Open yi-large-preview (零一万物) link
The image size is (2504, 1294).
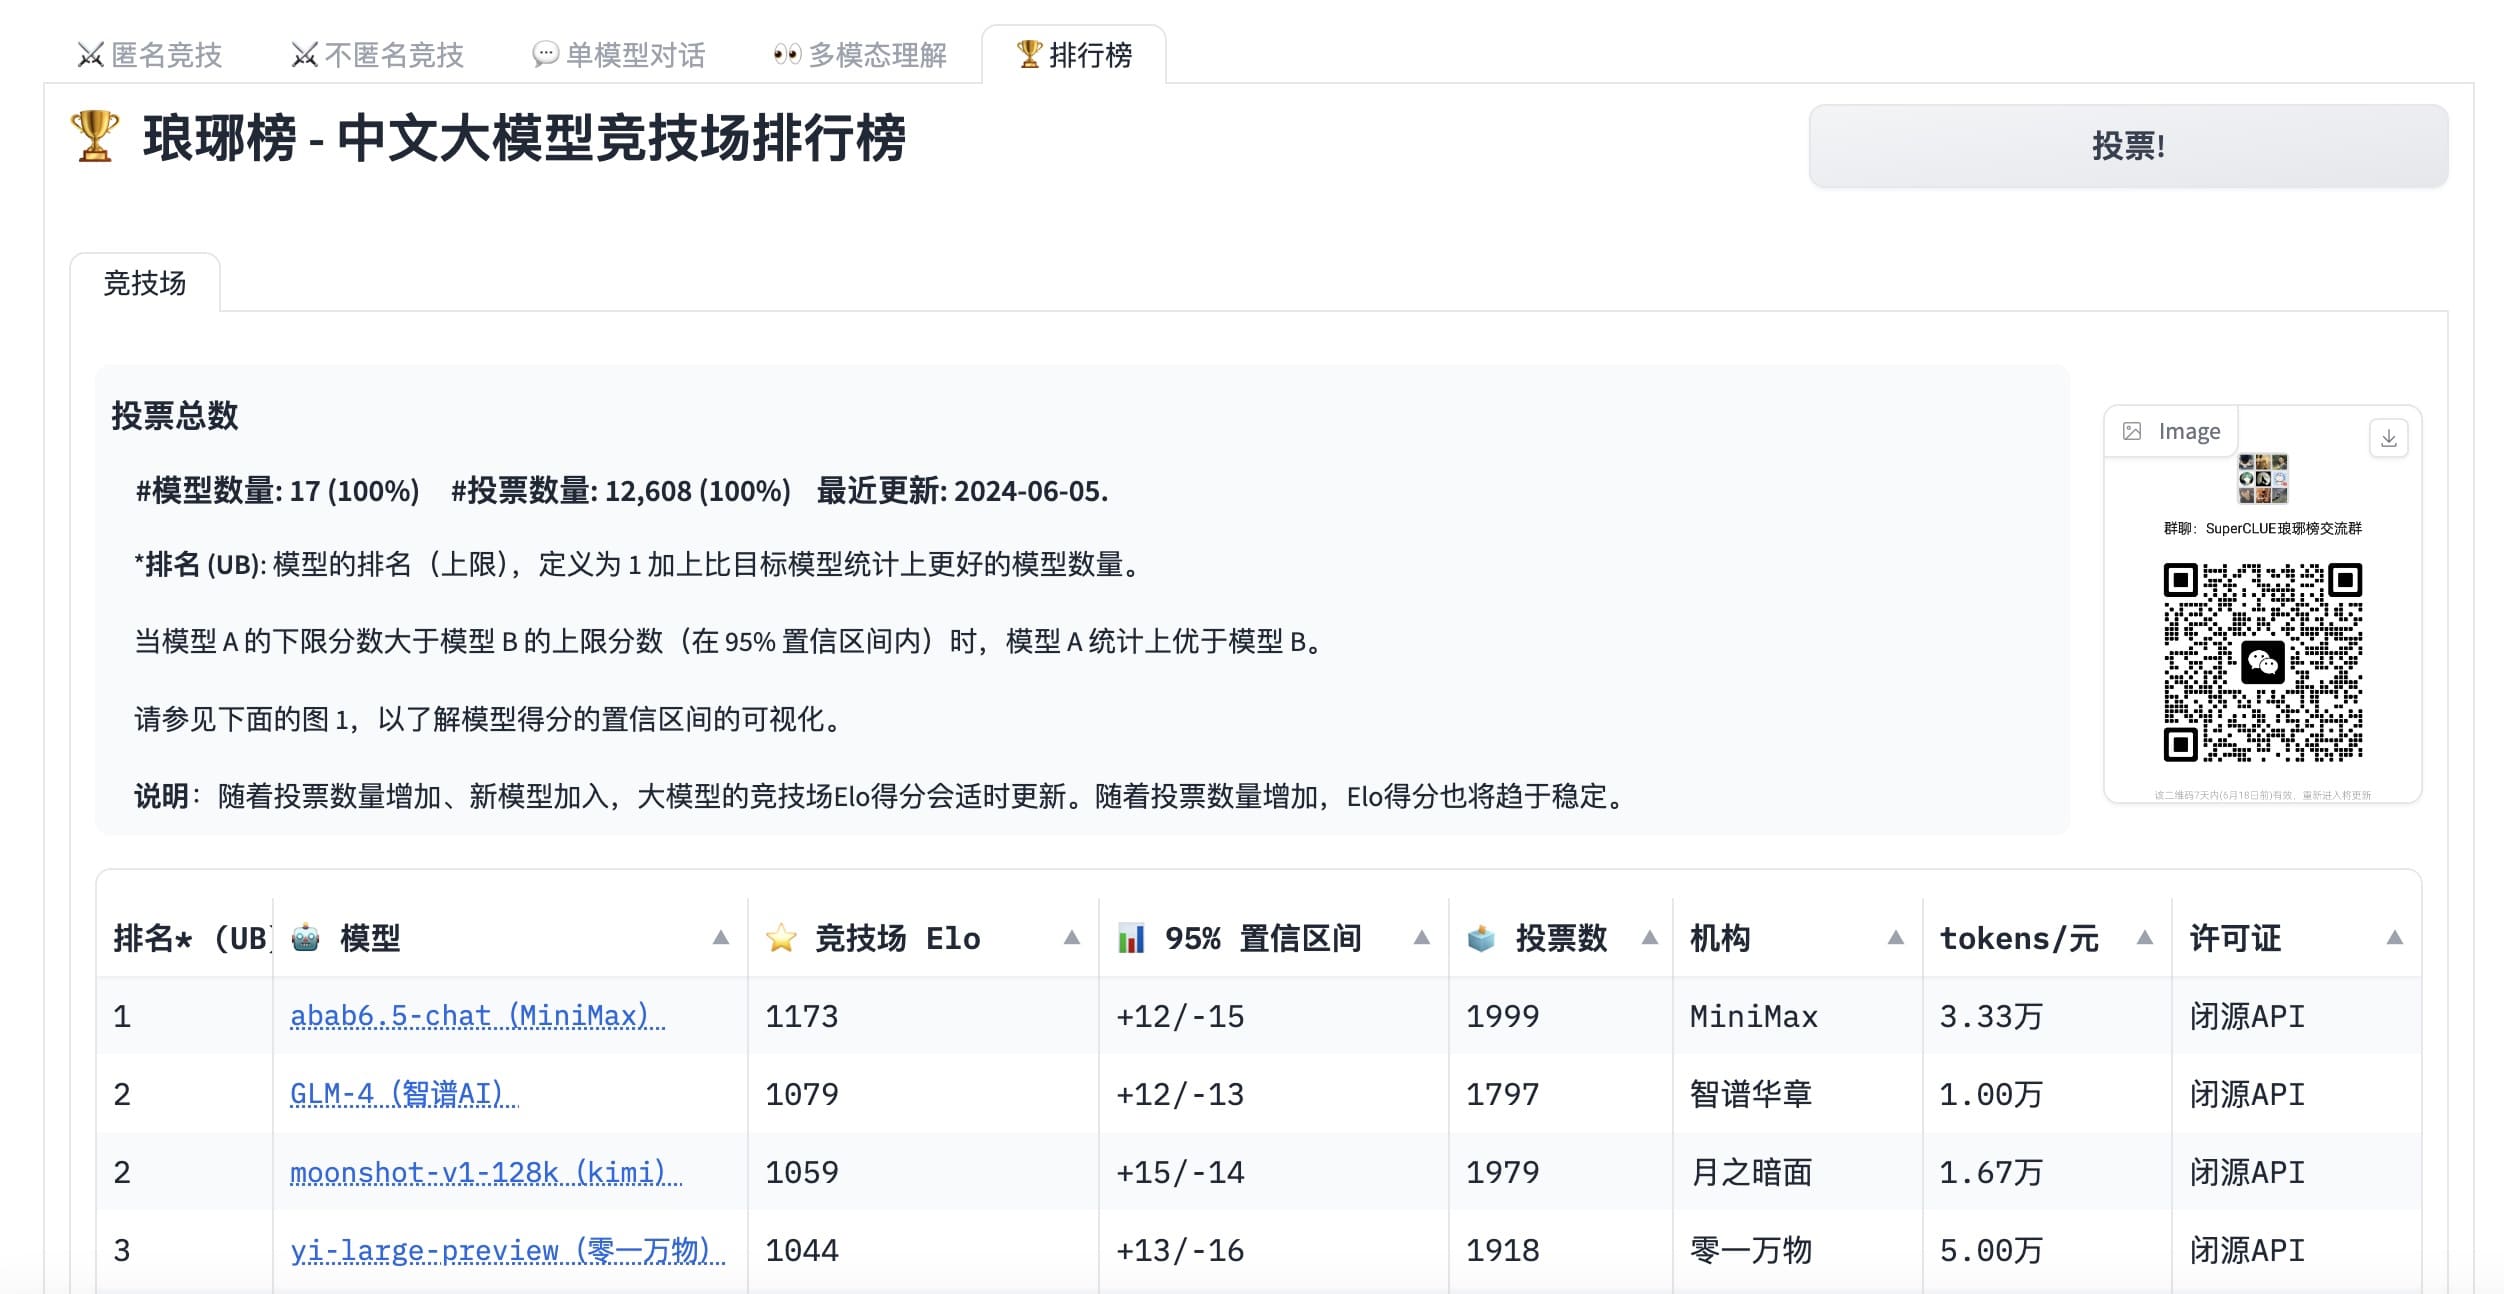[x=507, y=1250]
